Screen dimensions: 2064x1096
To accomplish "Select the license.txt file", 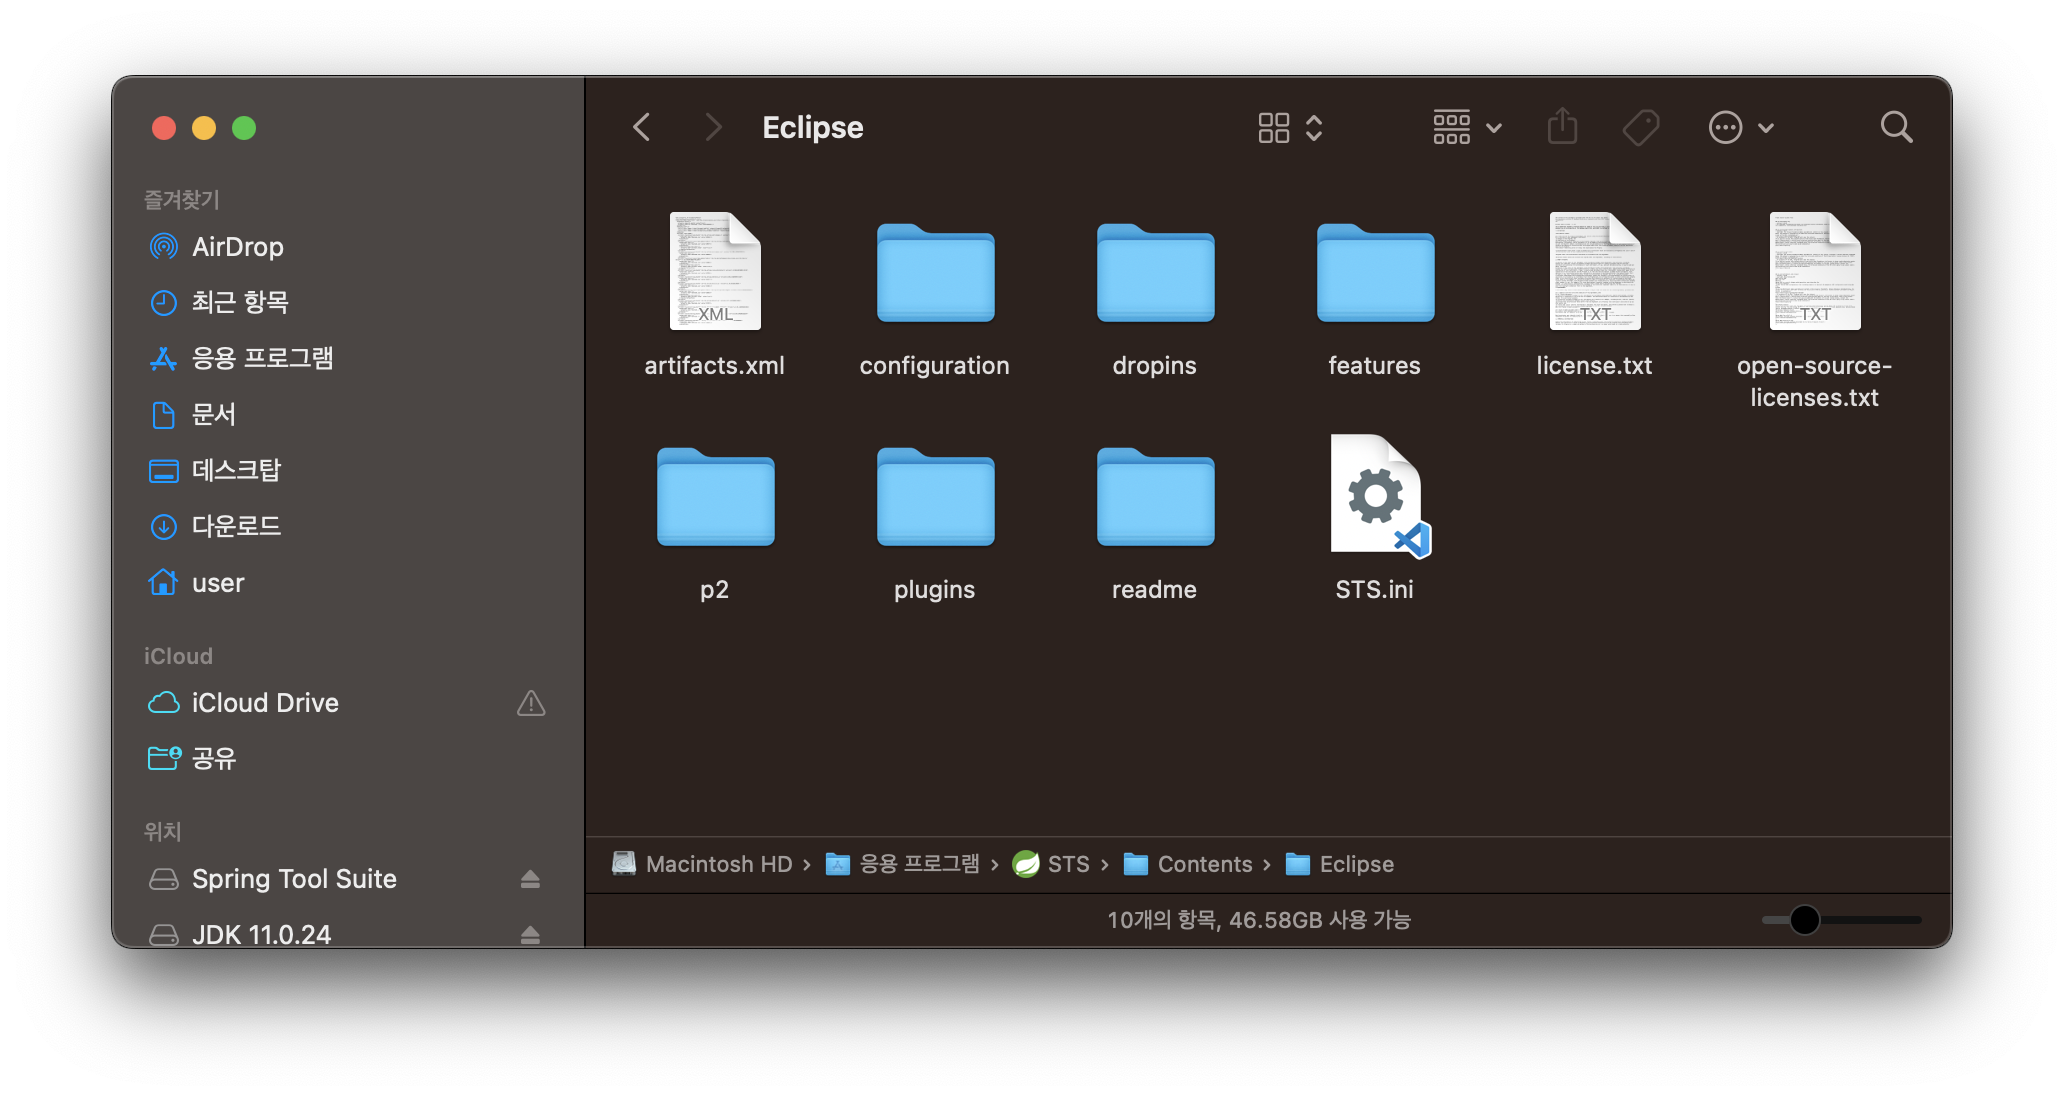I will tap(1594, 270).
